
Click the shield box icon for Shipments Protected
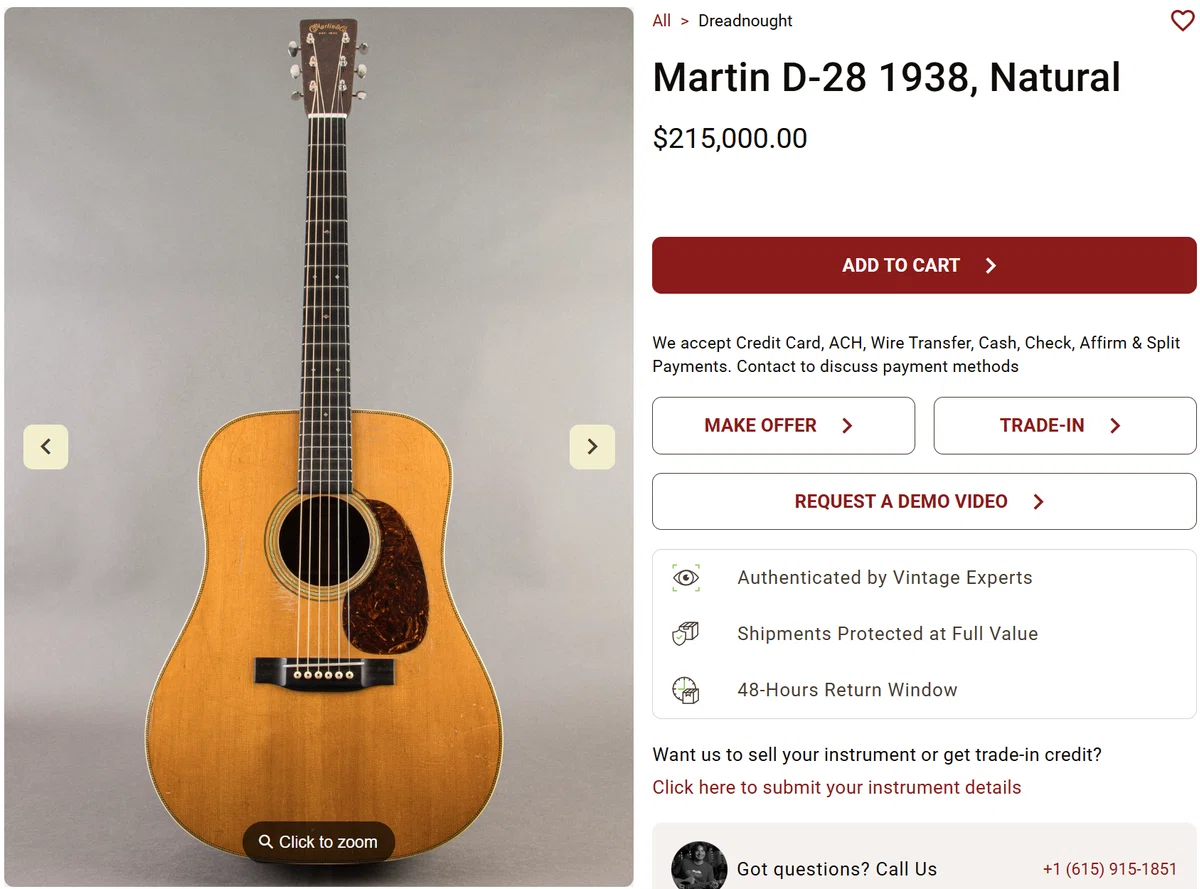(686, 633)
